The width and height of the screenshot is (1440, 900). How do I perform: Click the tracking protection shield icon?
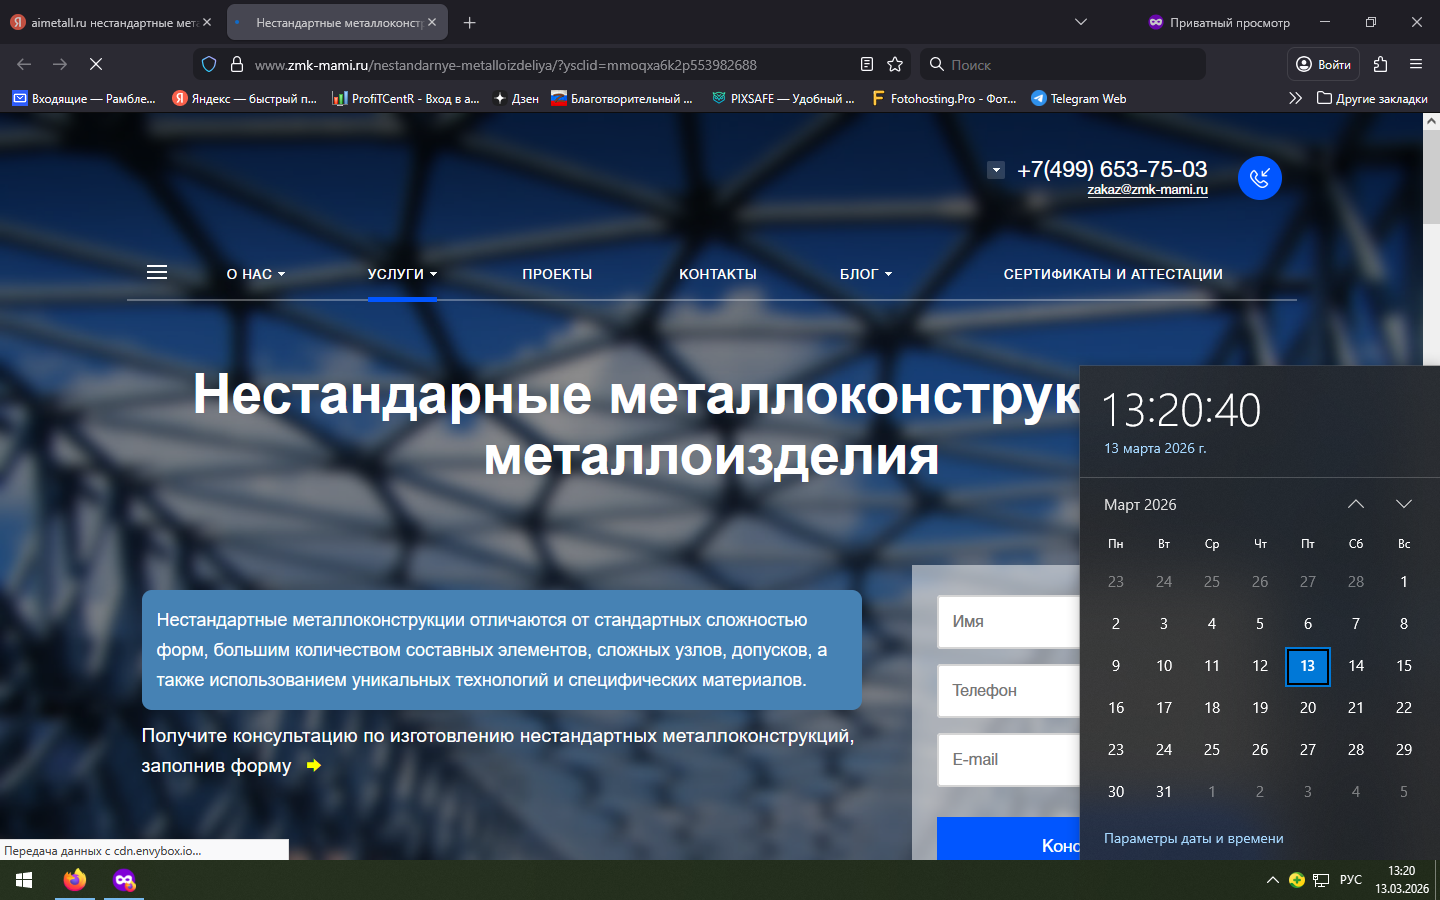209,64
